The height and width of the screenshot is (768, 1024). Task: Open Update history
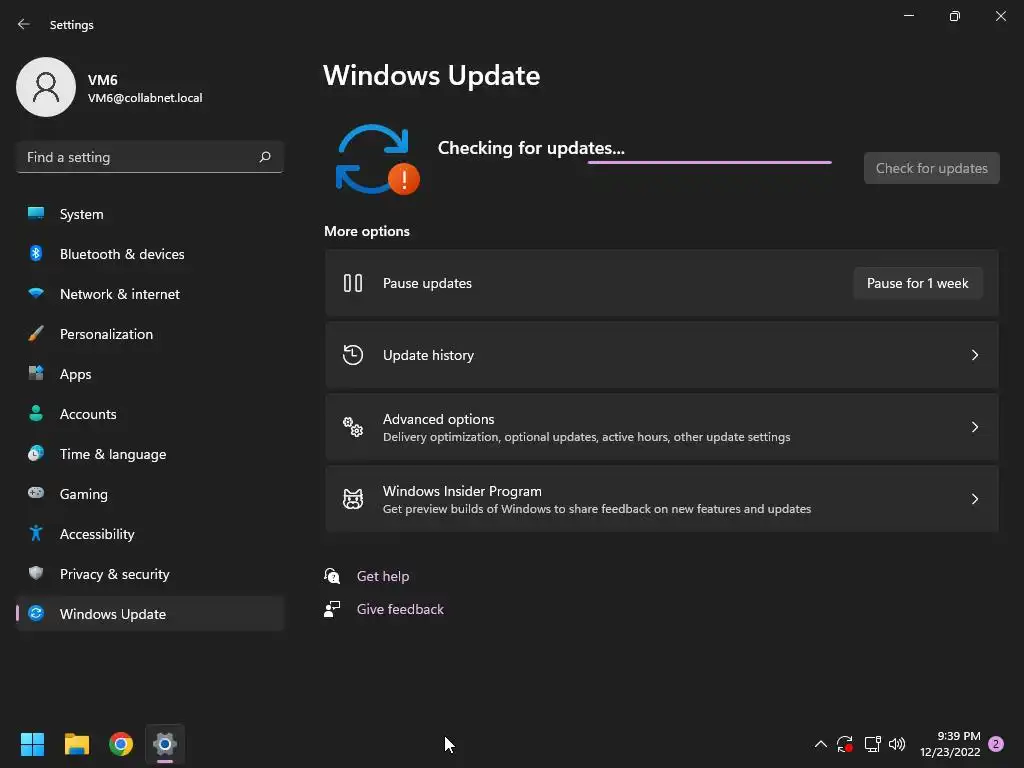tap(662, 355)
